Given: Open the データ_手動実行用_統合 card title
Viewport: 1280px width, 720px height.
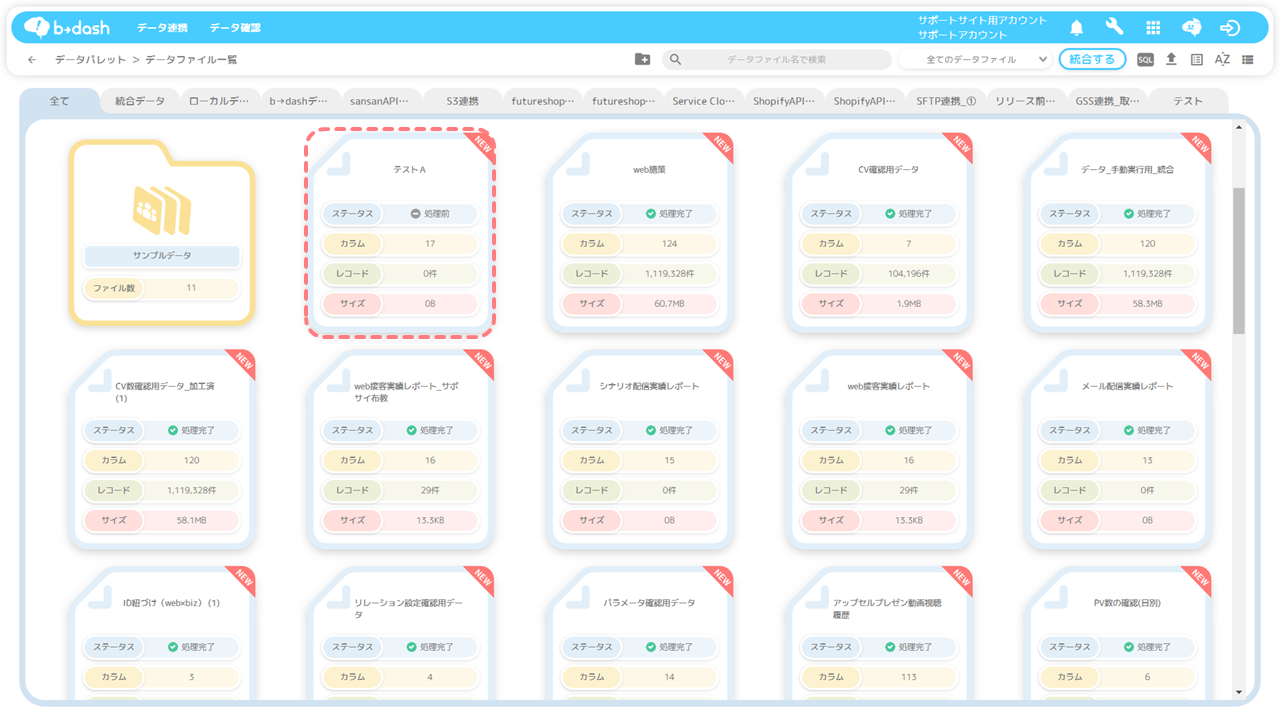Looking at the screenshot, I should click(1127, 170).
